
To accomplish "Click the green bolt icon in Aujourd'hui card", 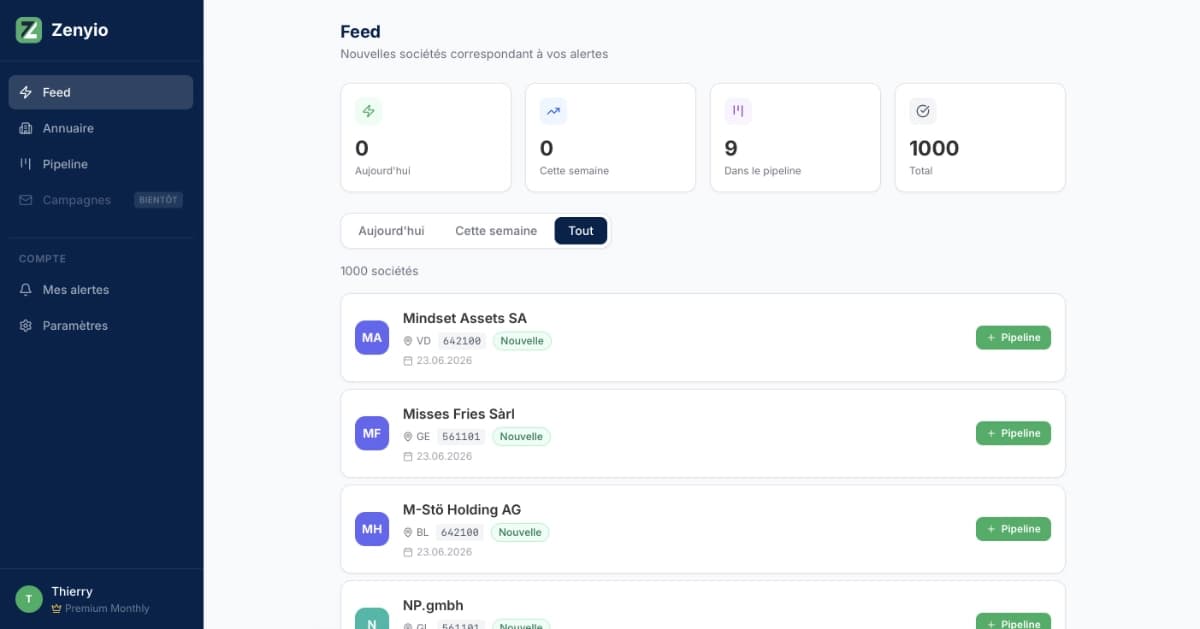I will (x=369, y=111).
